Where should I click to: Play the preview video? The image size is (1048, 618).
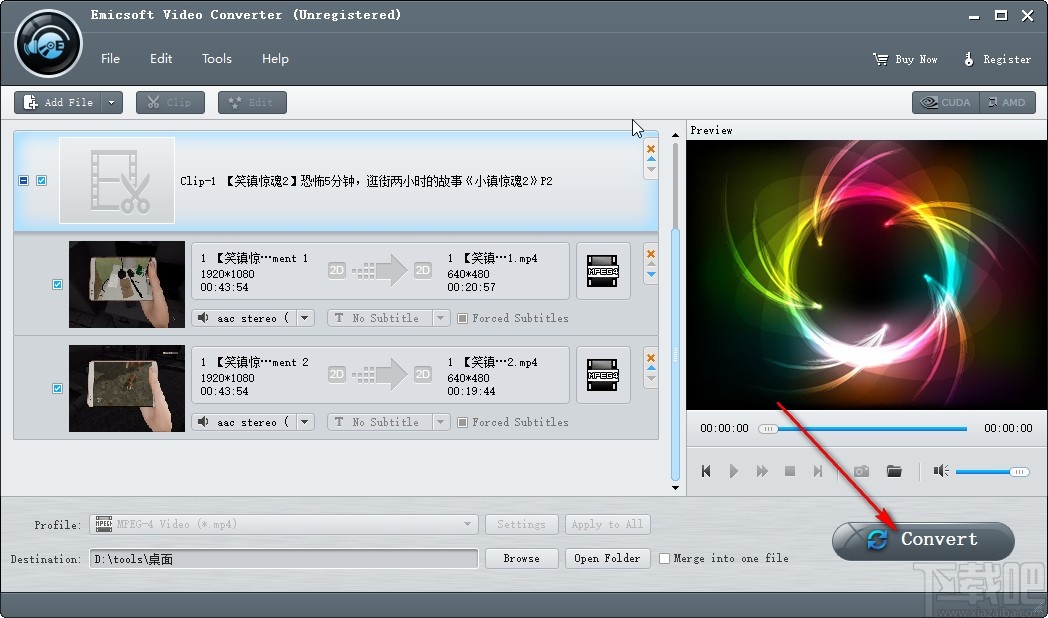coord(734,471)
